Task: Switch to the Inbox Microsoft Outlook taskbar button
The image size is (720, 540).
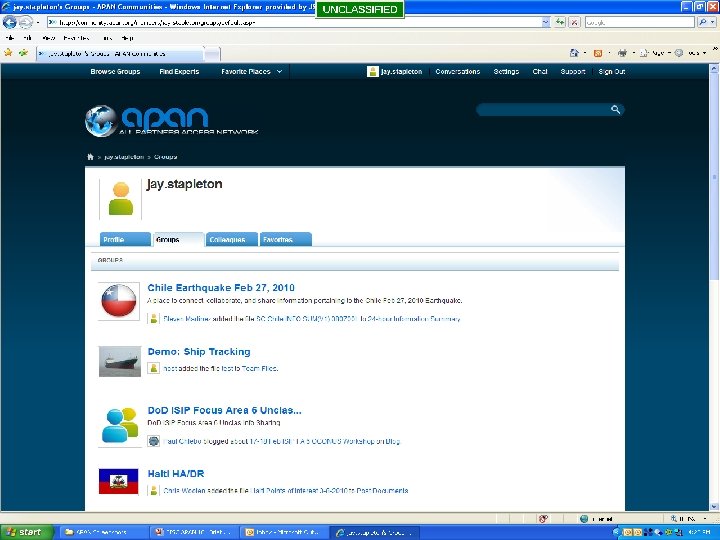Action: click(285, 532)
